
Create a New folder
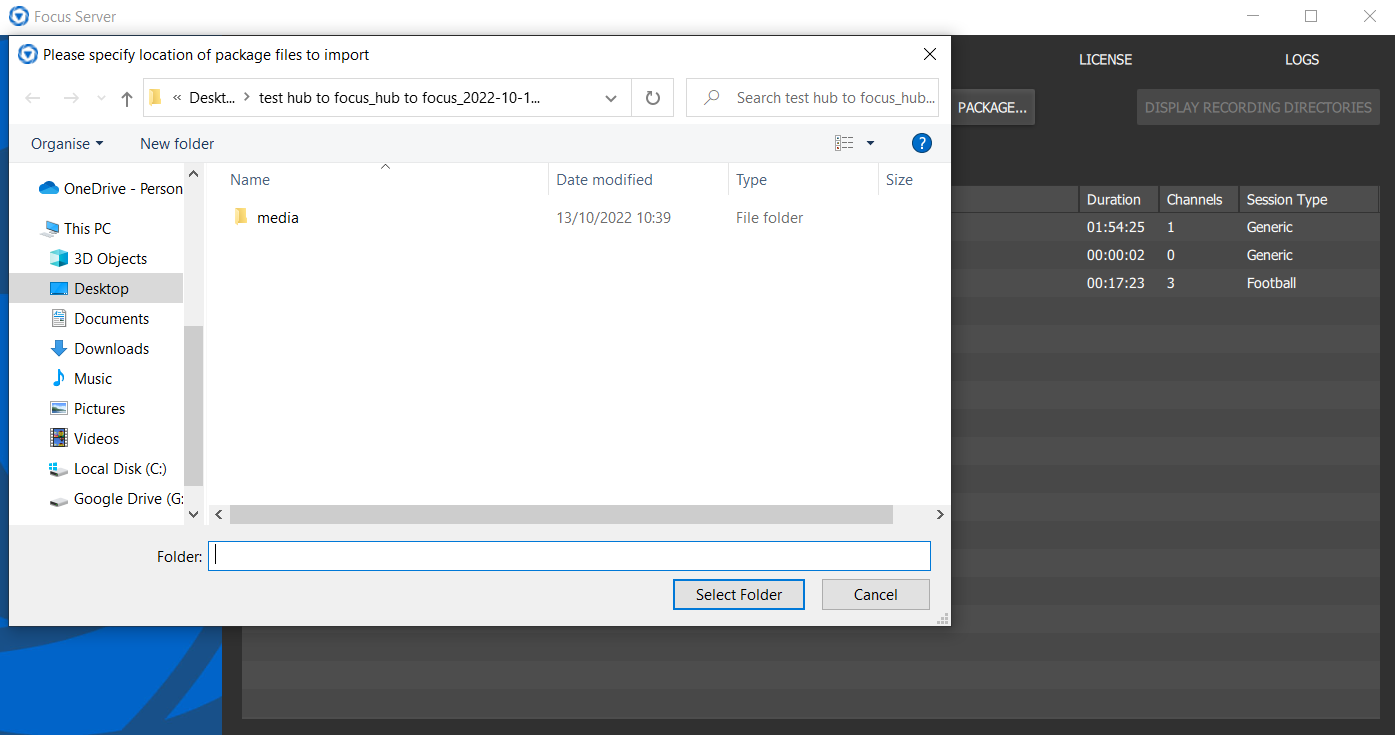[x=177, y=144]
